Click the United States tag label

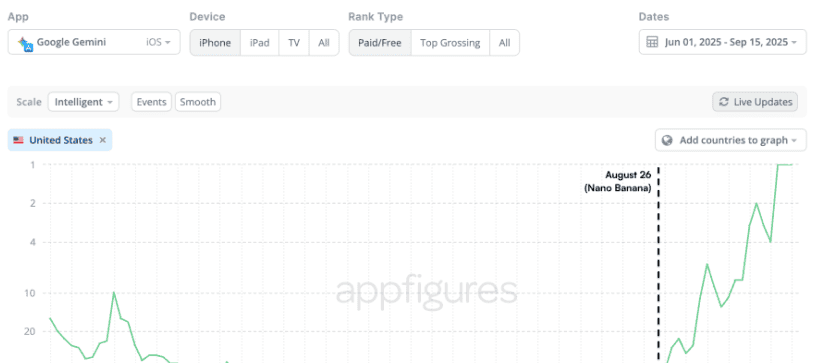61,140
